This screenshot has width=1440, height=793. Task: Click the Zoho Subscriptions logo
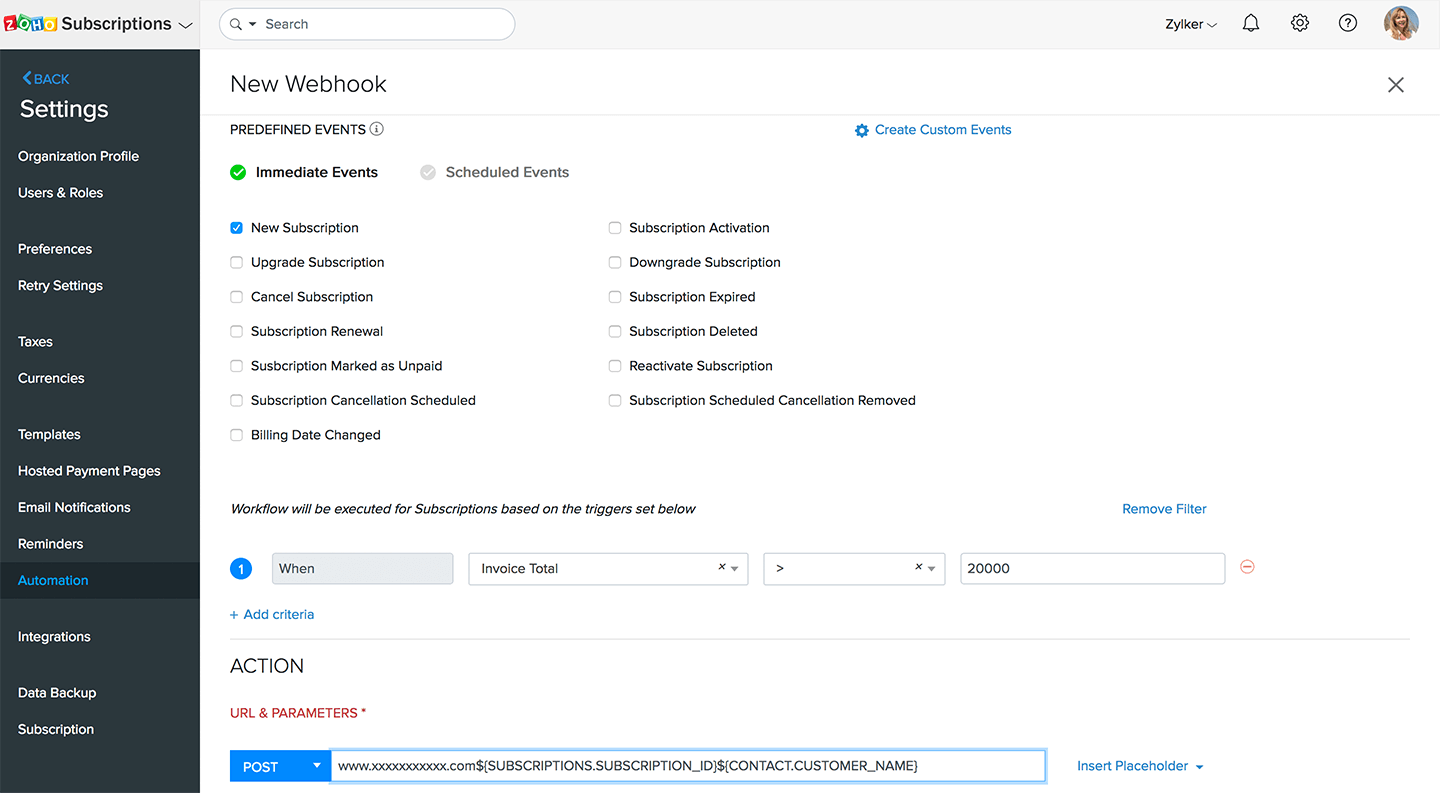[30, 24]
